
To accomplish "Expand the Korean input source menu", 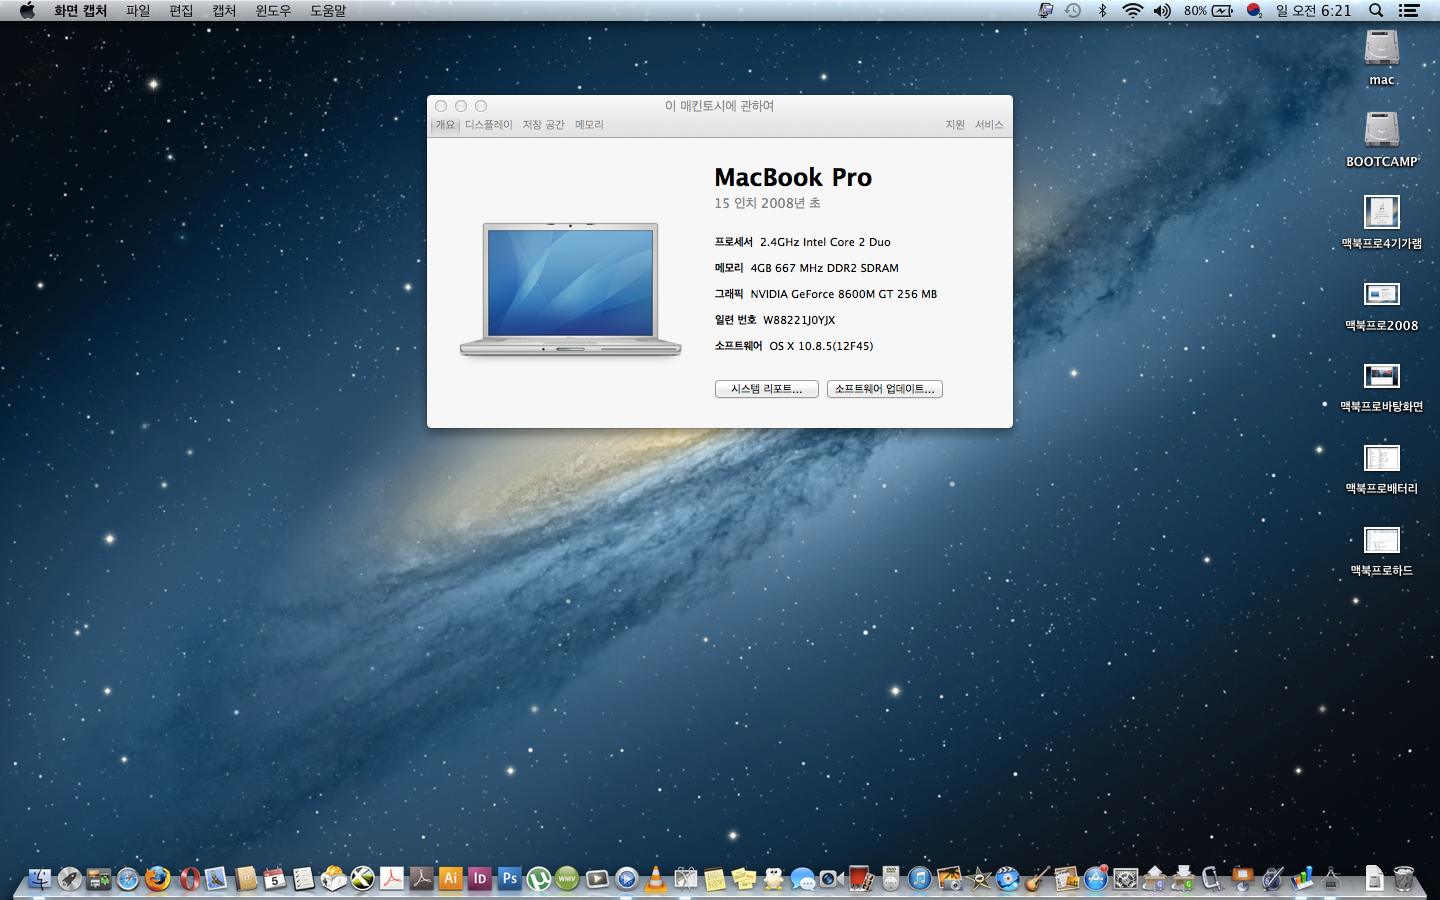I will pyautogui.click(x=1254, y=11).
